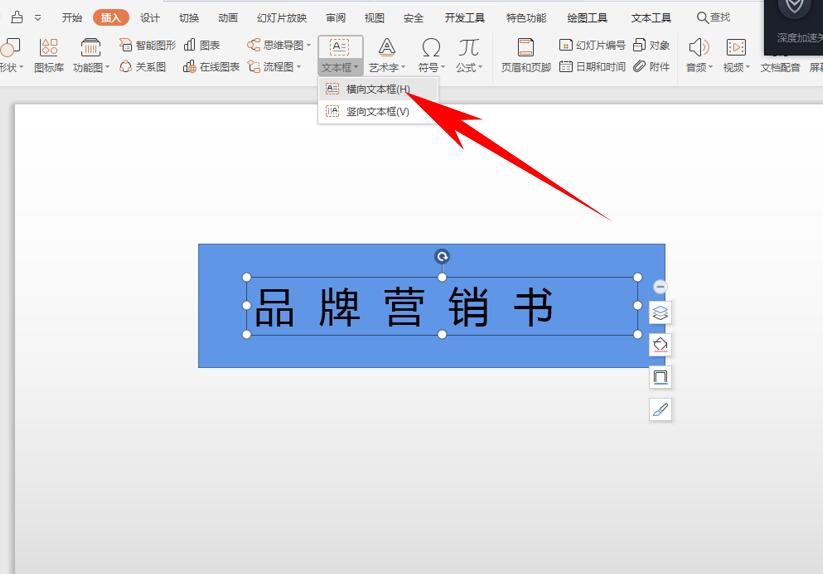This screenshot has height=574, width=823.
Task: Choose 横向文本框(H) from the menu
Action: coord(378,89)
